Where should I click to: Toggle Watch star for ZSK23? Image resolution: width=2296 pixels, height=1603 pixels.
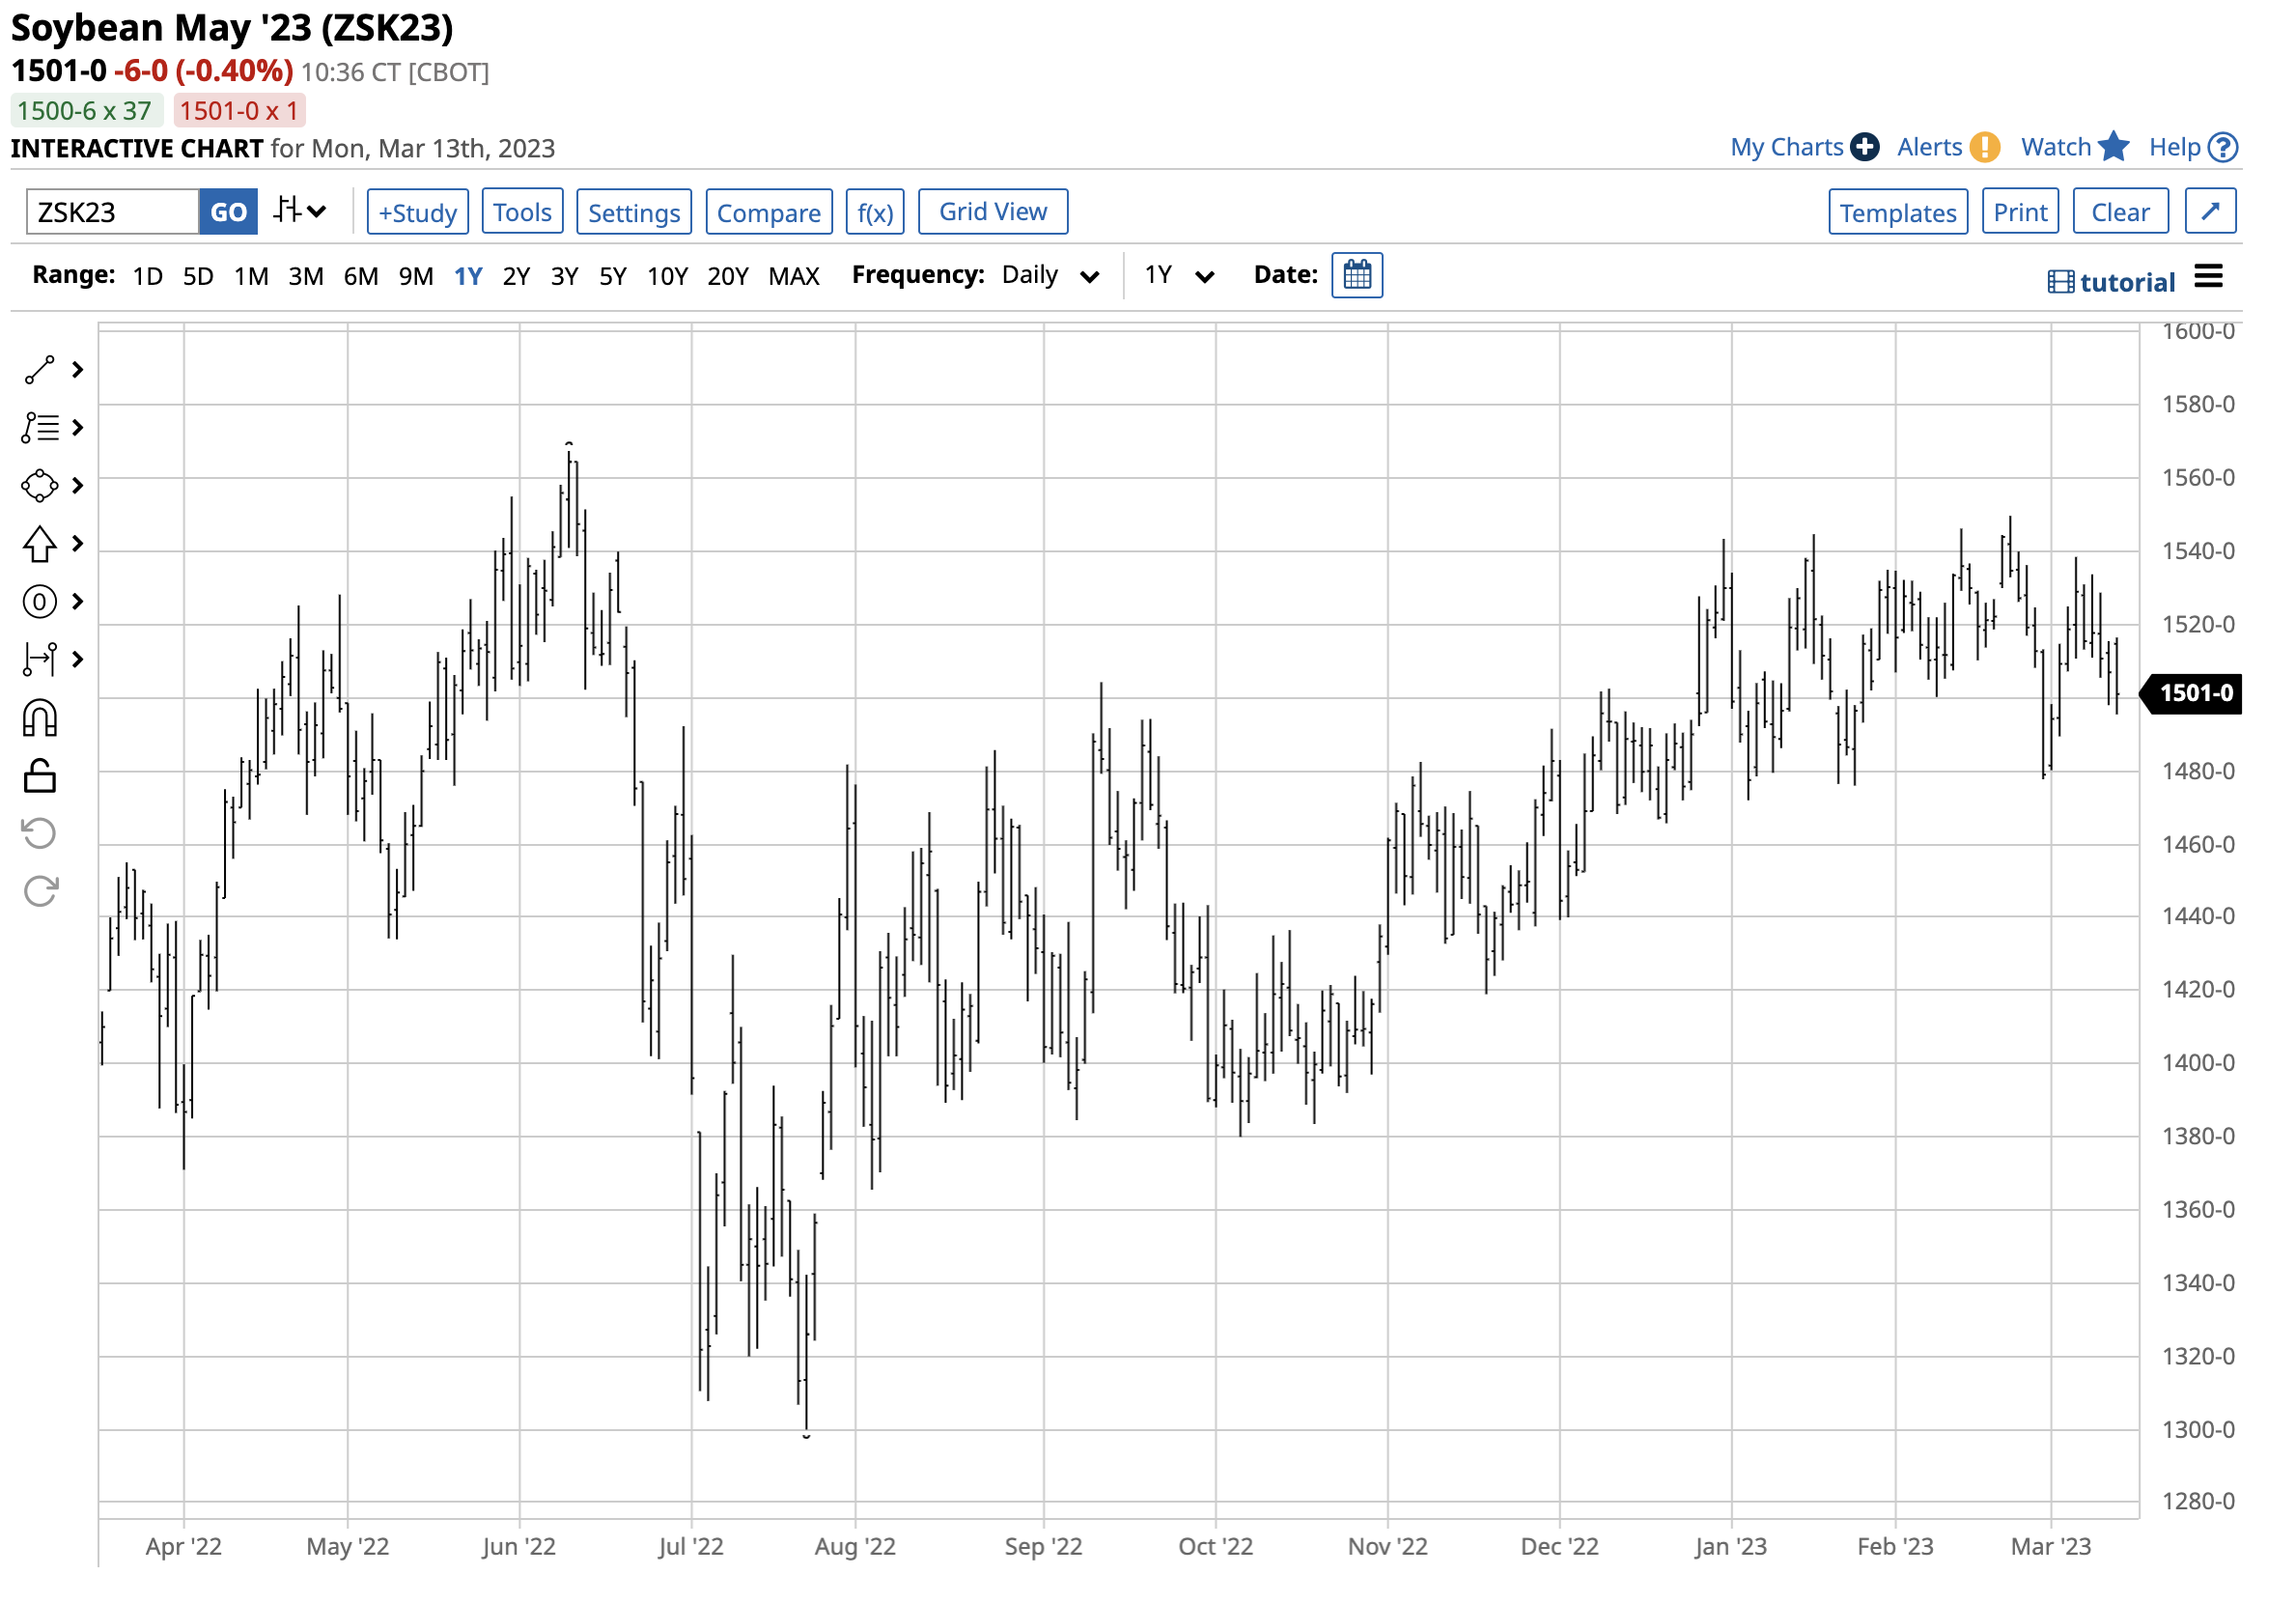point(2113,147)
